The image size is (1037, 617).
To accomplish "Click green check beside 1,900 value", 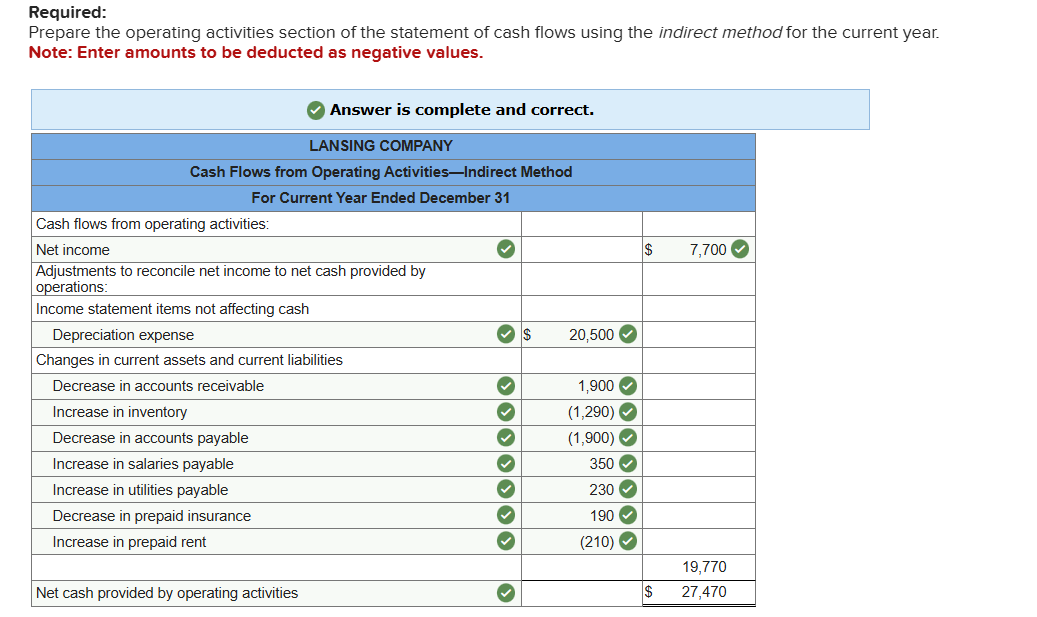I will pyautogui.click(x=628, y=386).
